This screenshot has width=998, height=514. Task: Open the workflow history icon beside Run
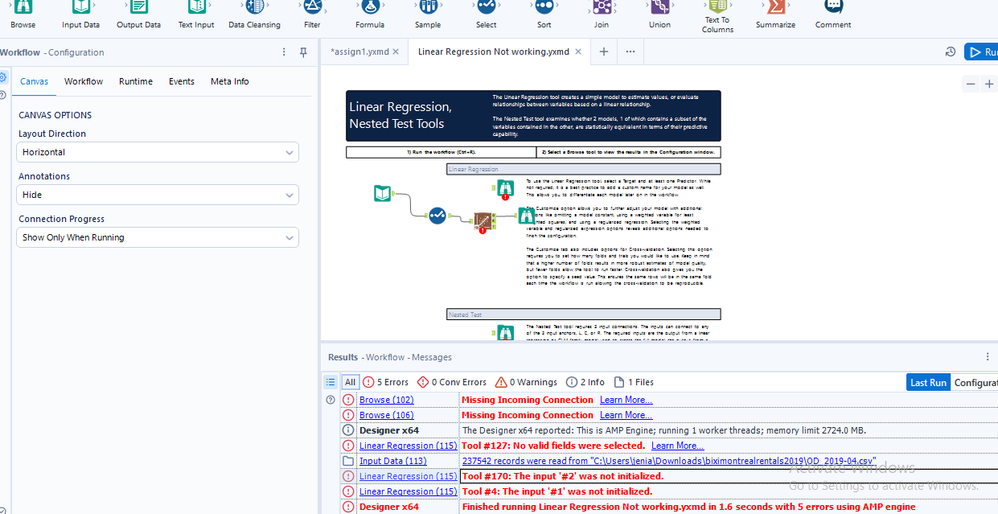(950, 52)
